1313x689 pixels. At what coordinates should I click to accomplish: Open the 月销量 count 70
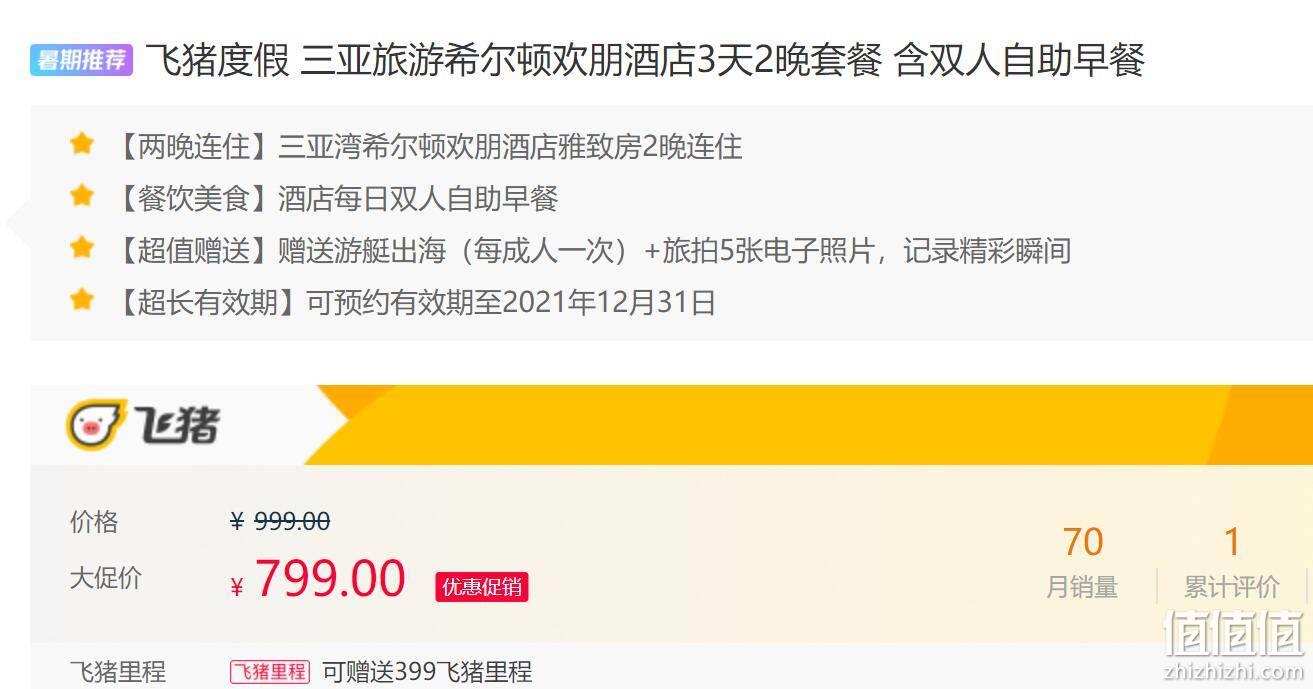pos(1083,542)
